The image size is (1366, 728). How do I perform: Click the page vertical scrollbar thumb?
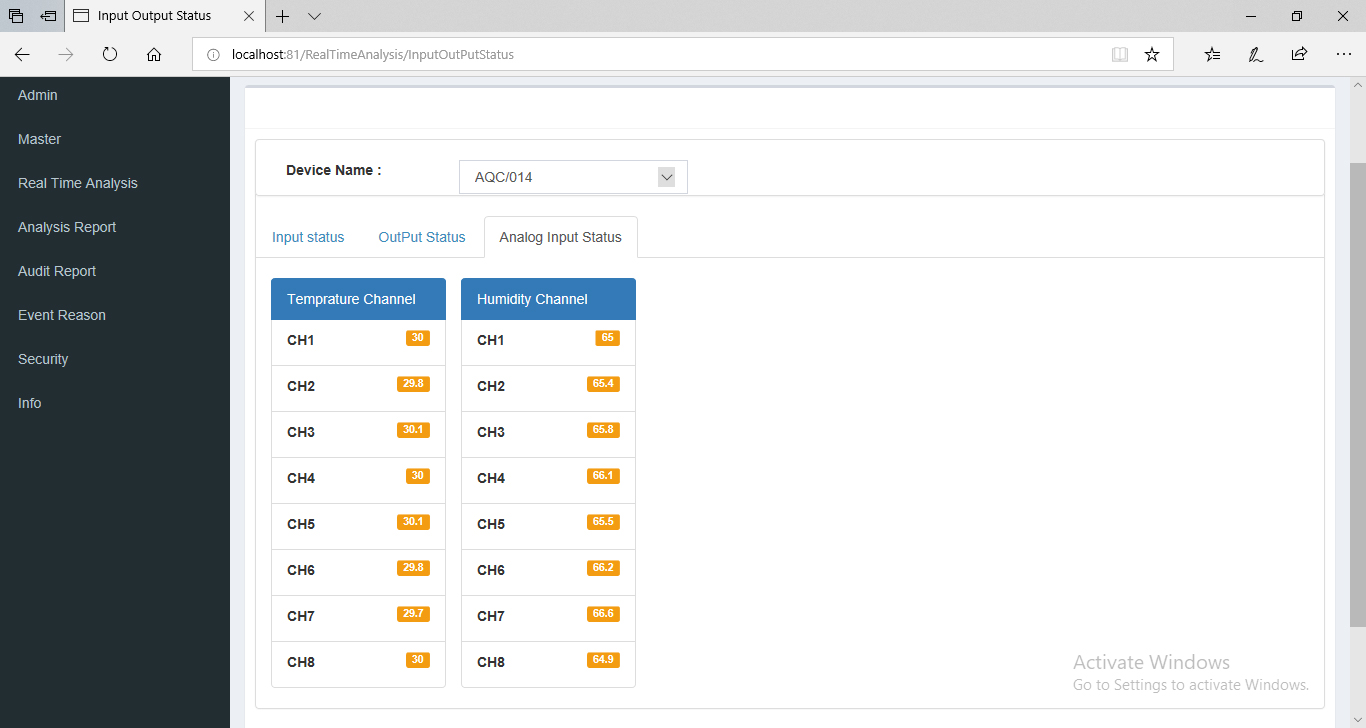click(x=1358, y=395)
